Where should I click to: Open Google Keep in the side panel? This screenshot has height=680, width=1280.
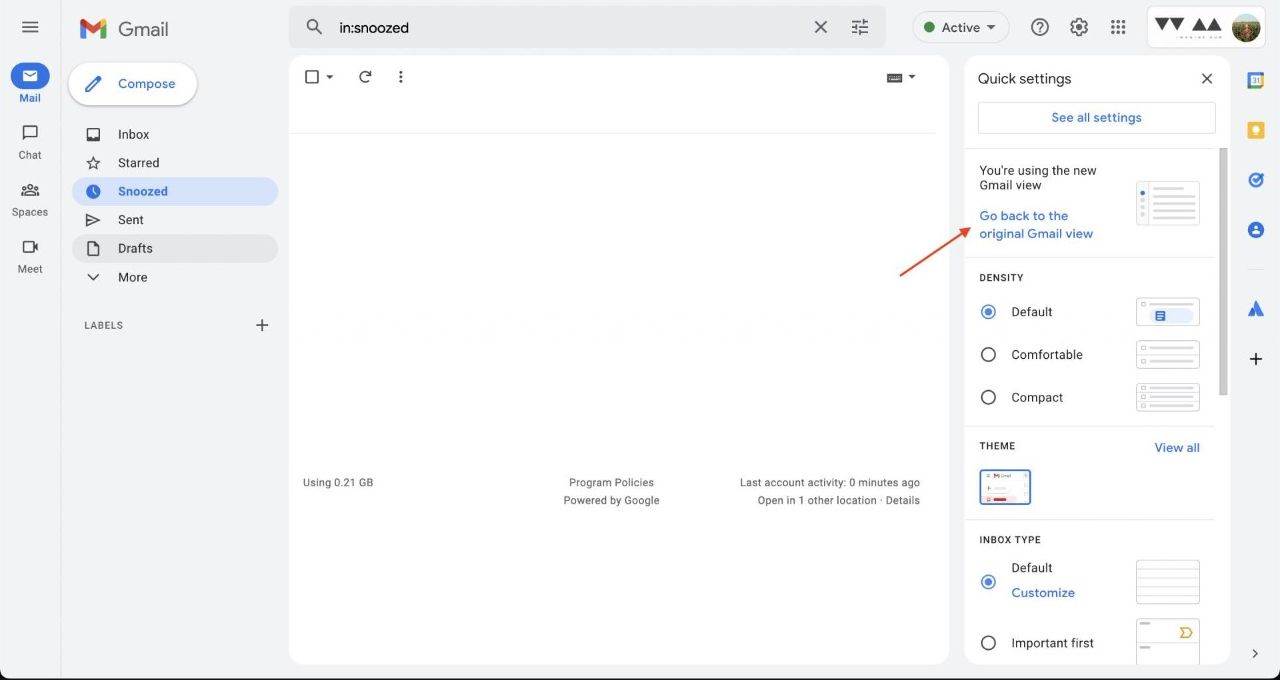click(x=1255, y=128)
